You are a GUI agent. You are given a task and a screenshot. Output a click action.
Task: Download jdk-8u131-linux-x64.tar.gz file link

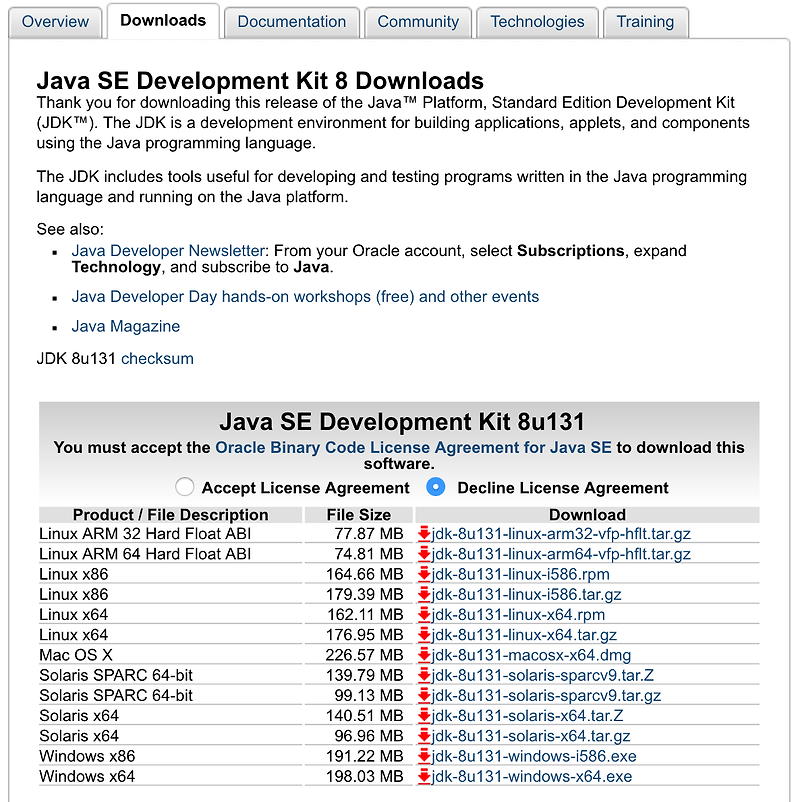[524, 635]
